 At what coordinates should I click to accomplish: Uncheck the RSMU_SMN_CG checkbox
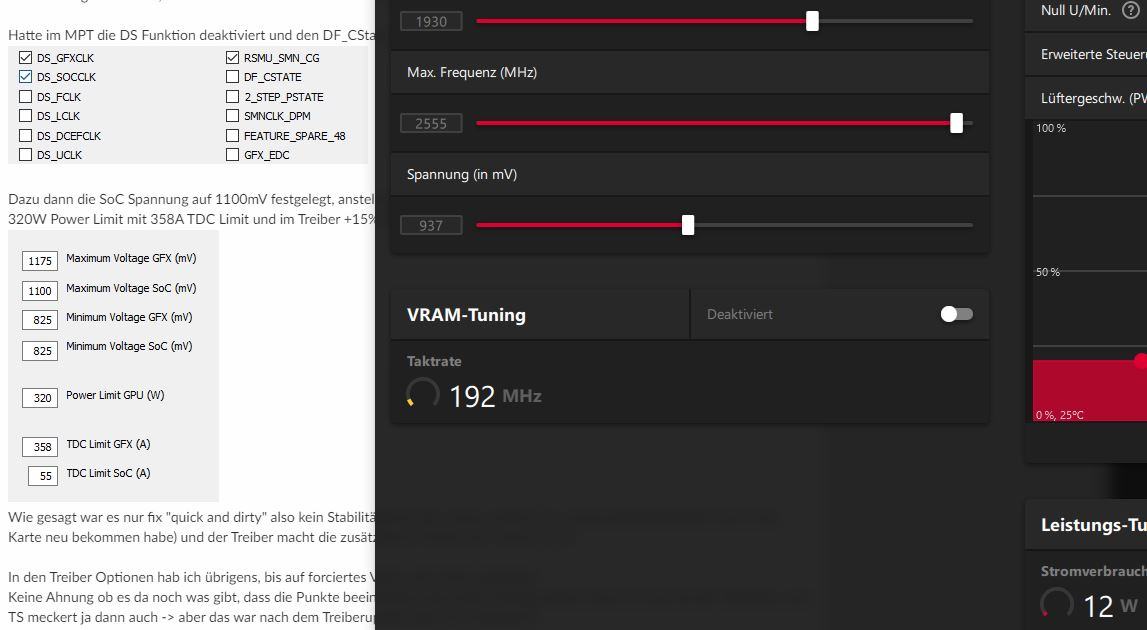233,57
